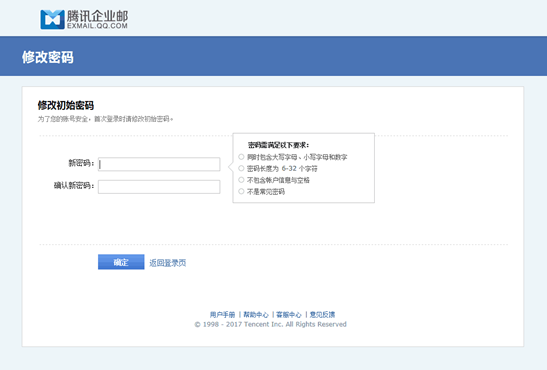Click the 修改初始密码 heading text
This screenshot has width=547, height=370.
point(66,105)
